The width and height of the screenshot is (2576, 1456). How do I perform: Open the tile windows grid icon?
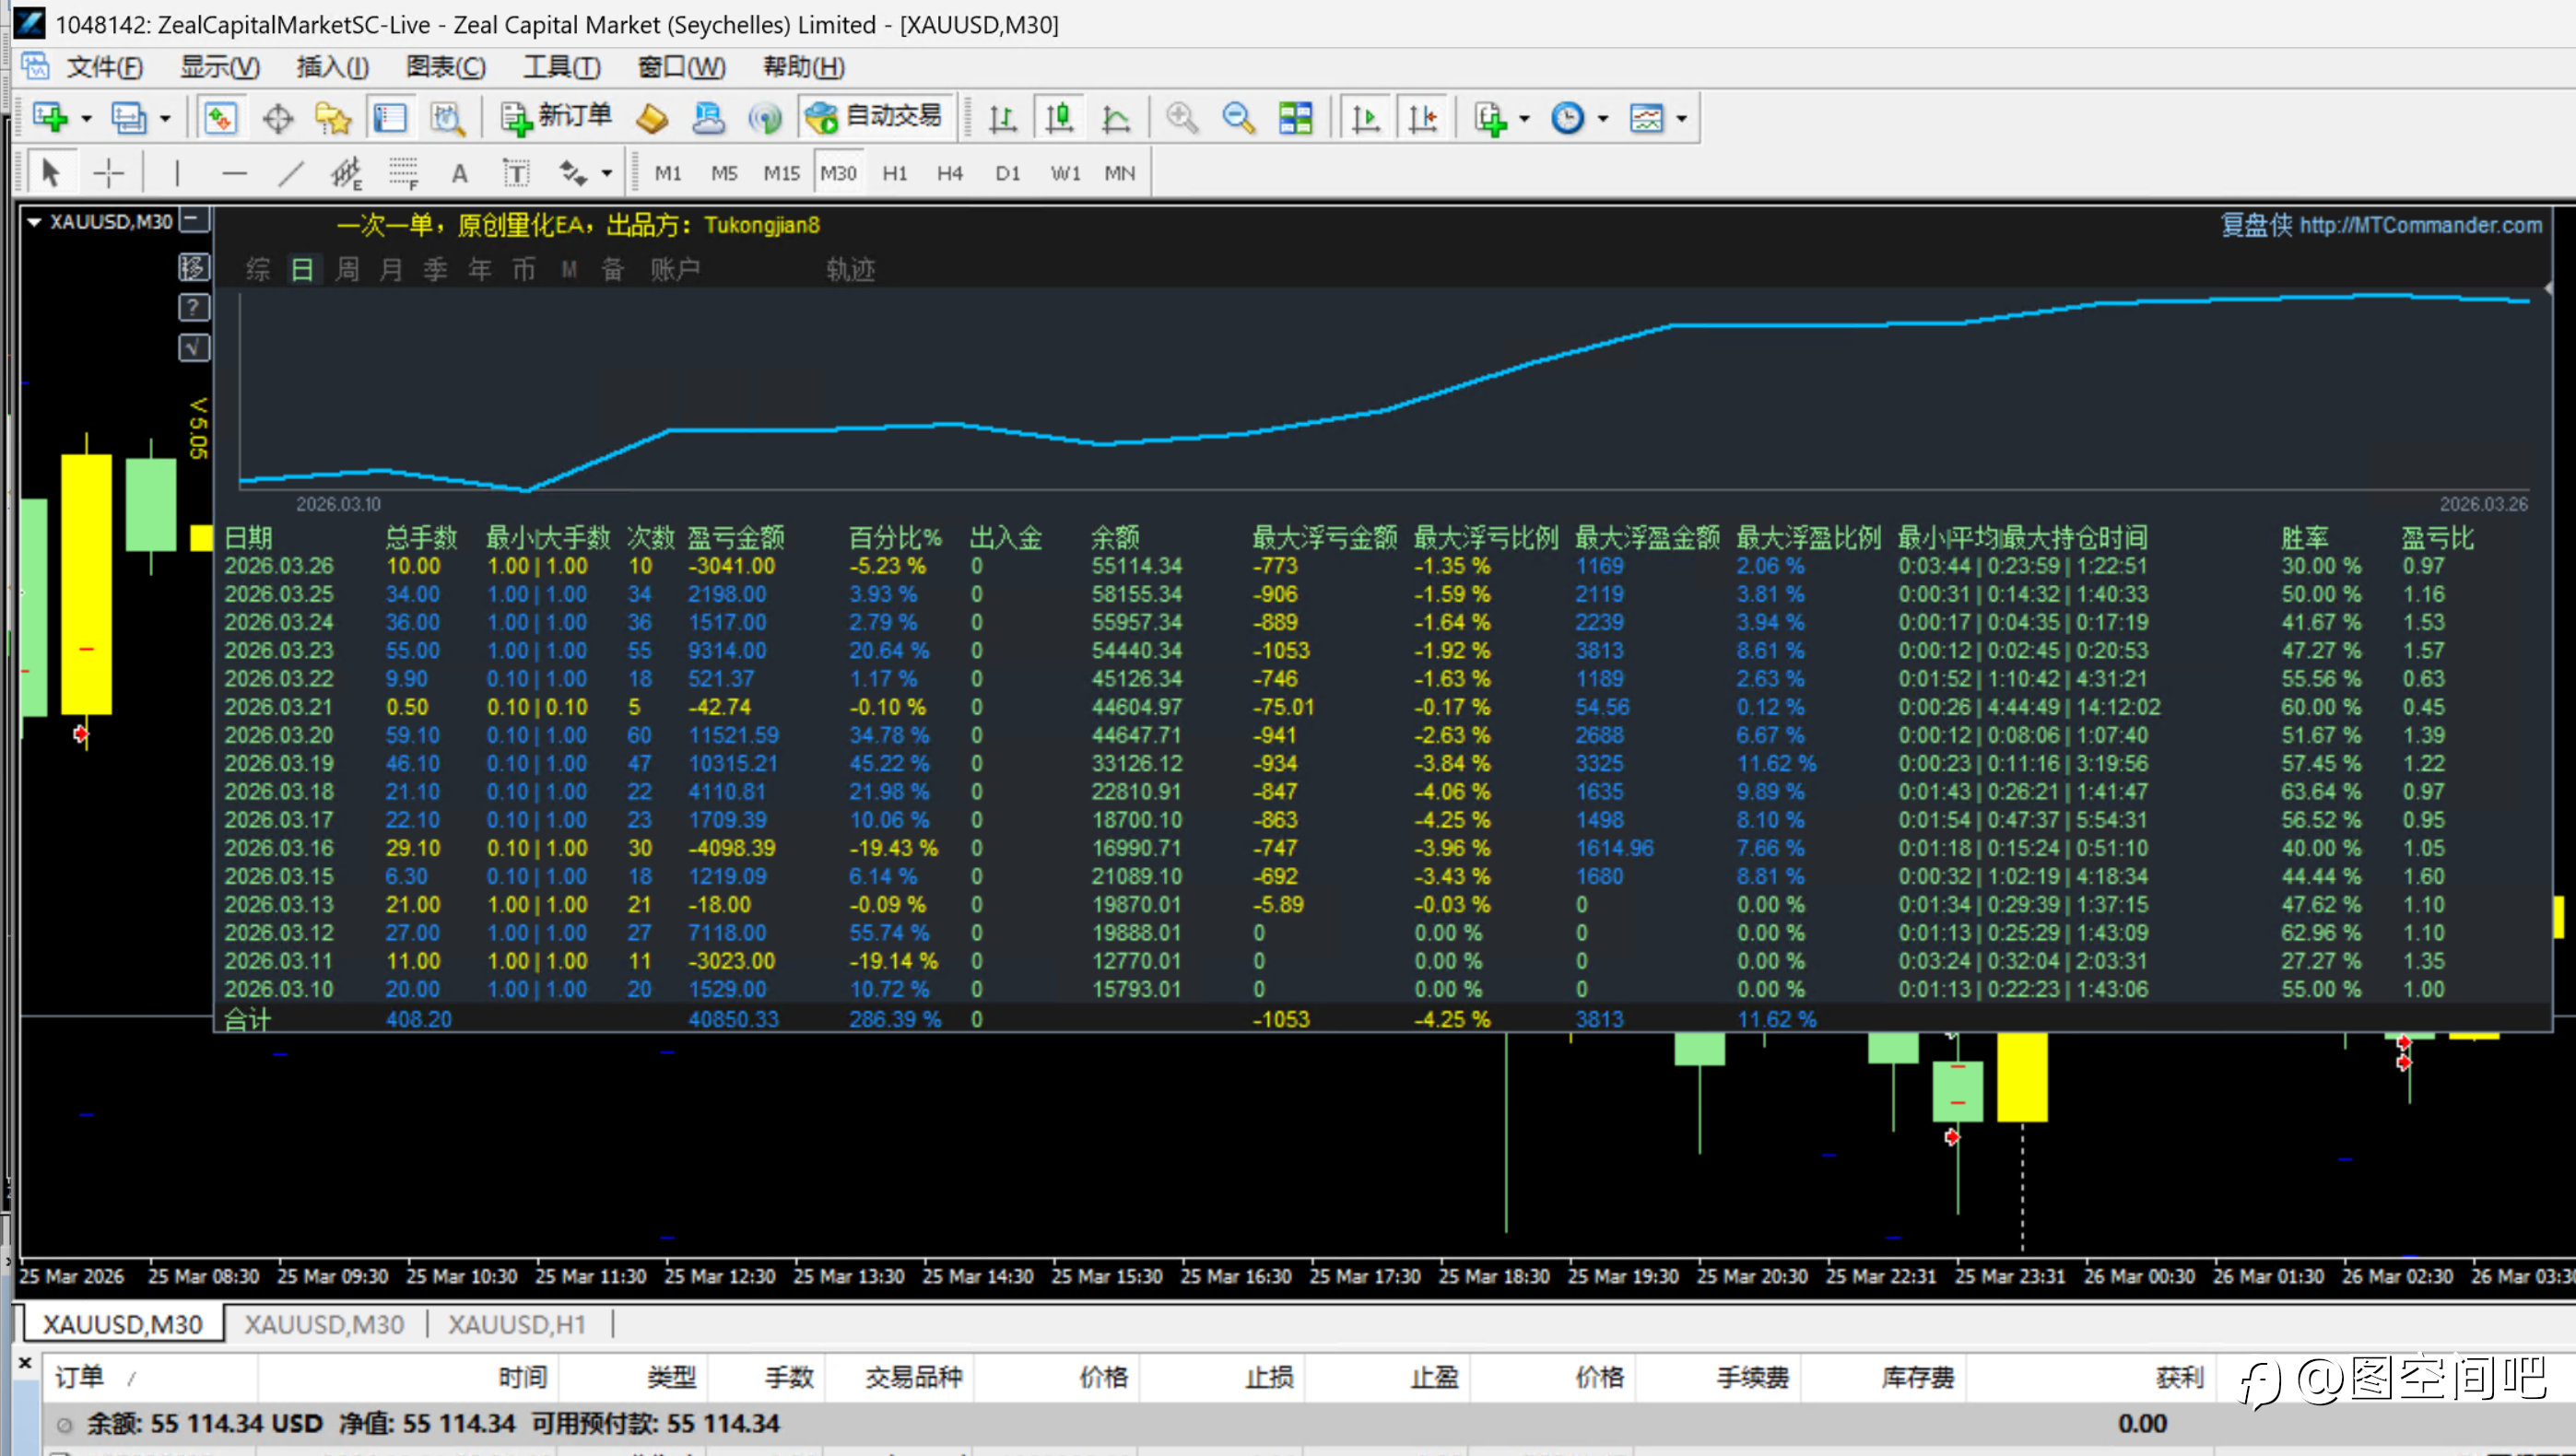(1295, 118)
